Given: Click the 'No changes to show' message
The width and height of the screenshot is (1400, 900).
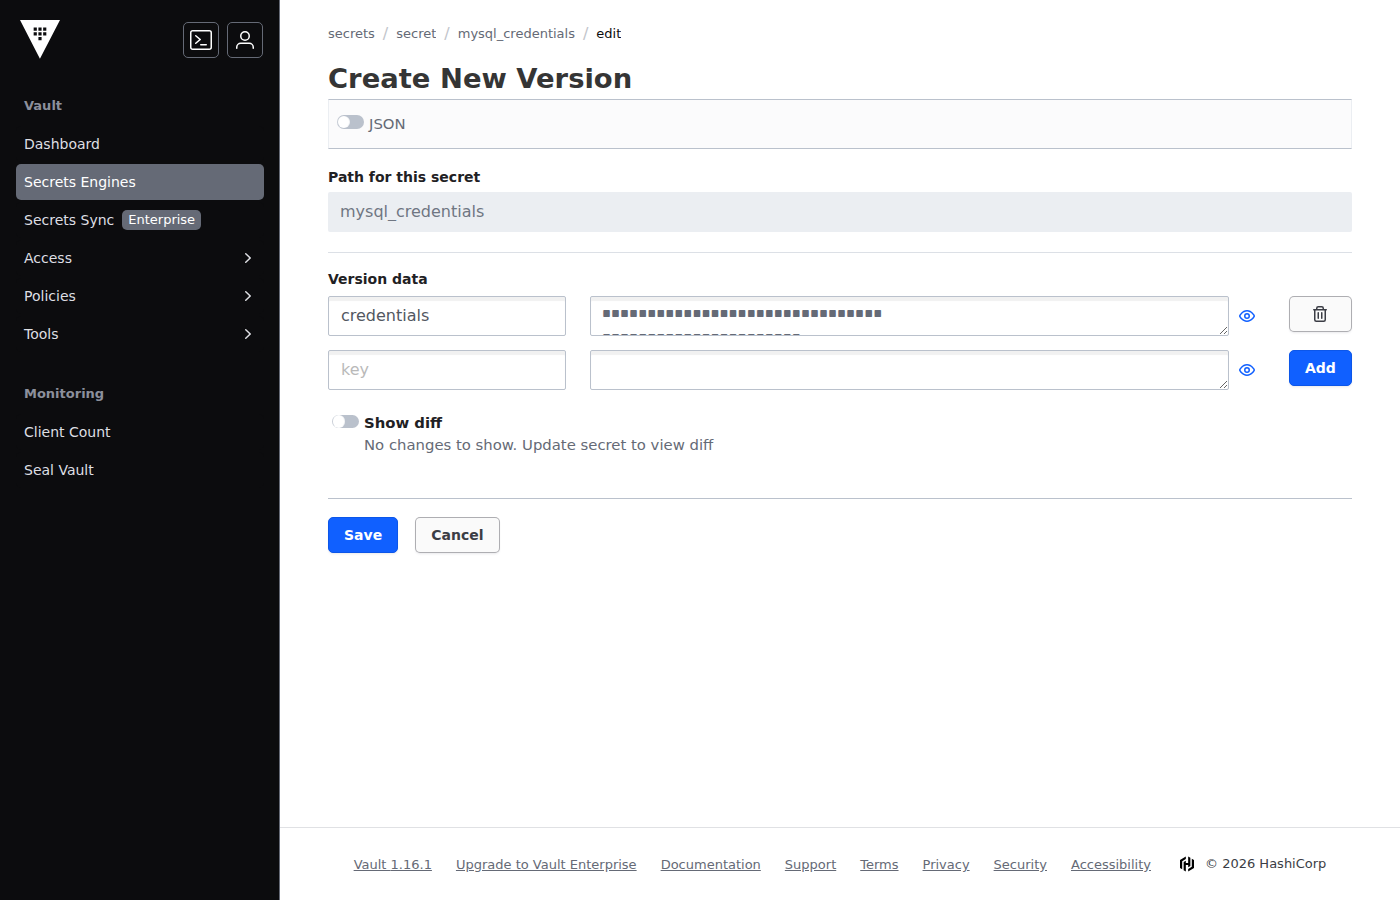Looking at the screenshot, I should 539,445.
